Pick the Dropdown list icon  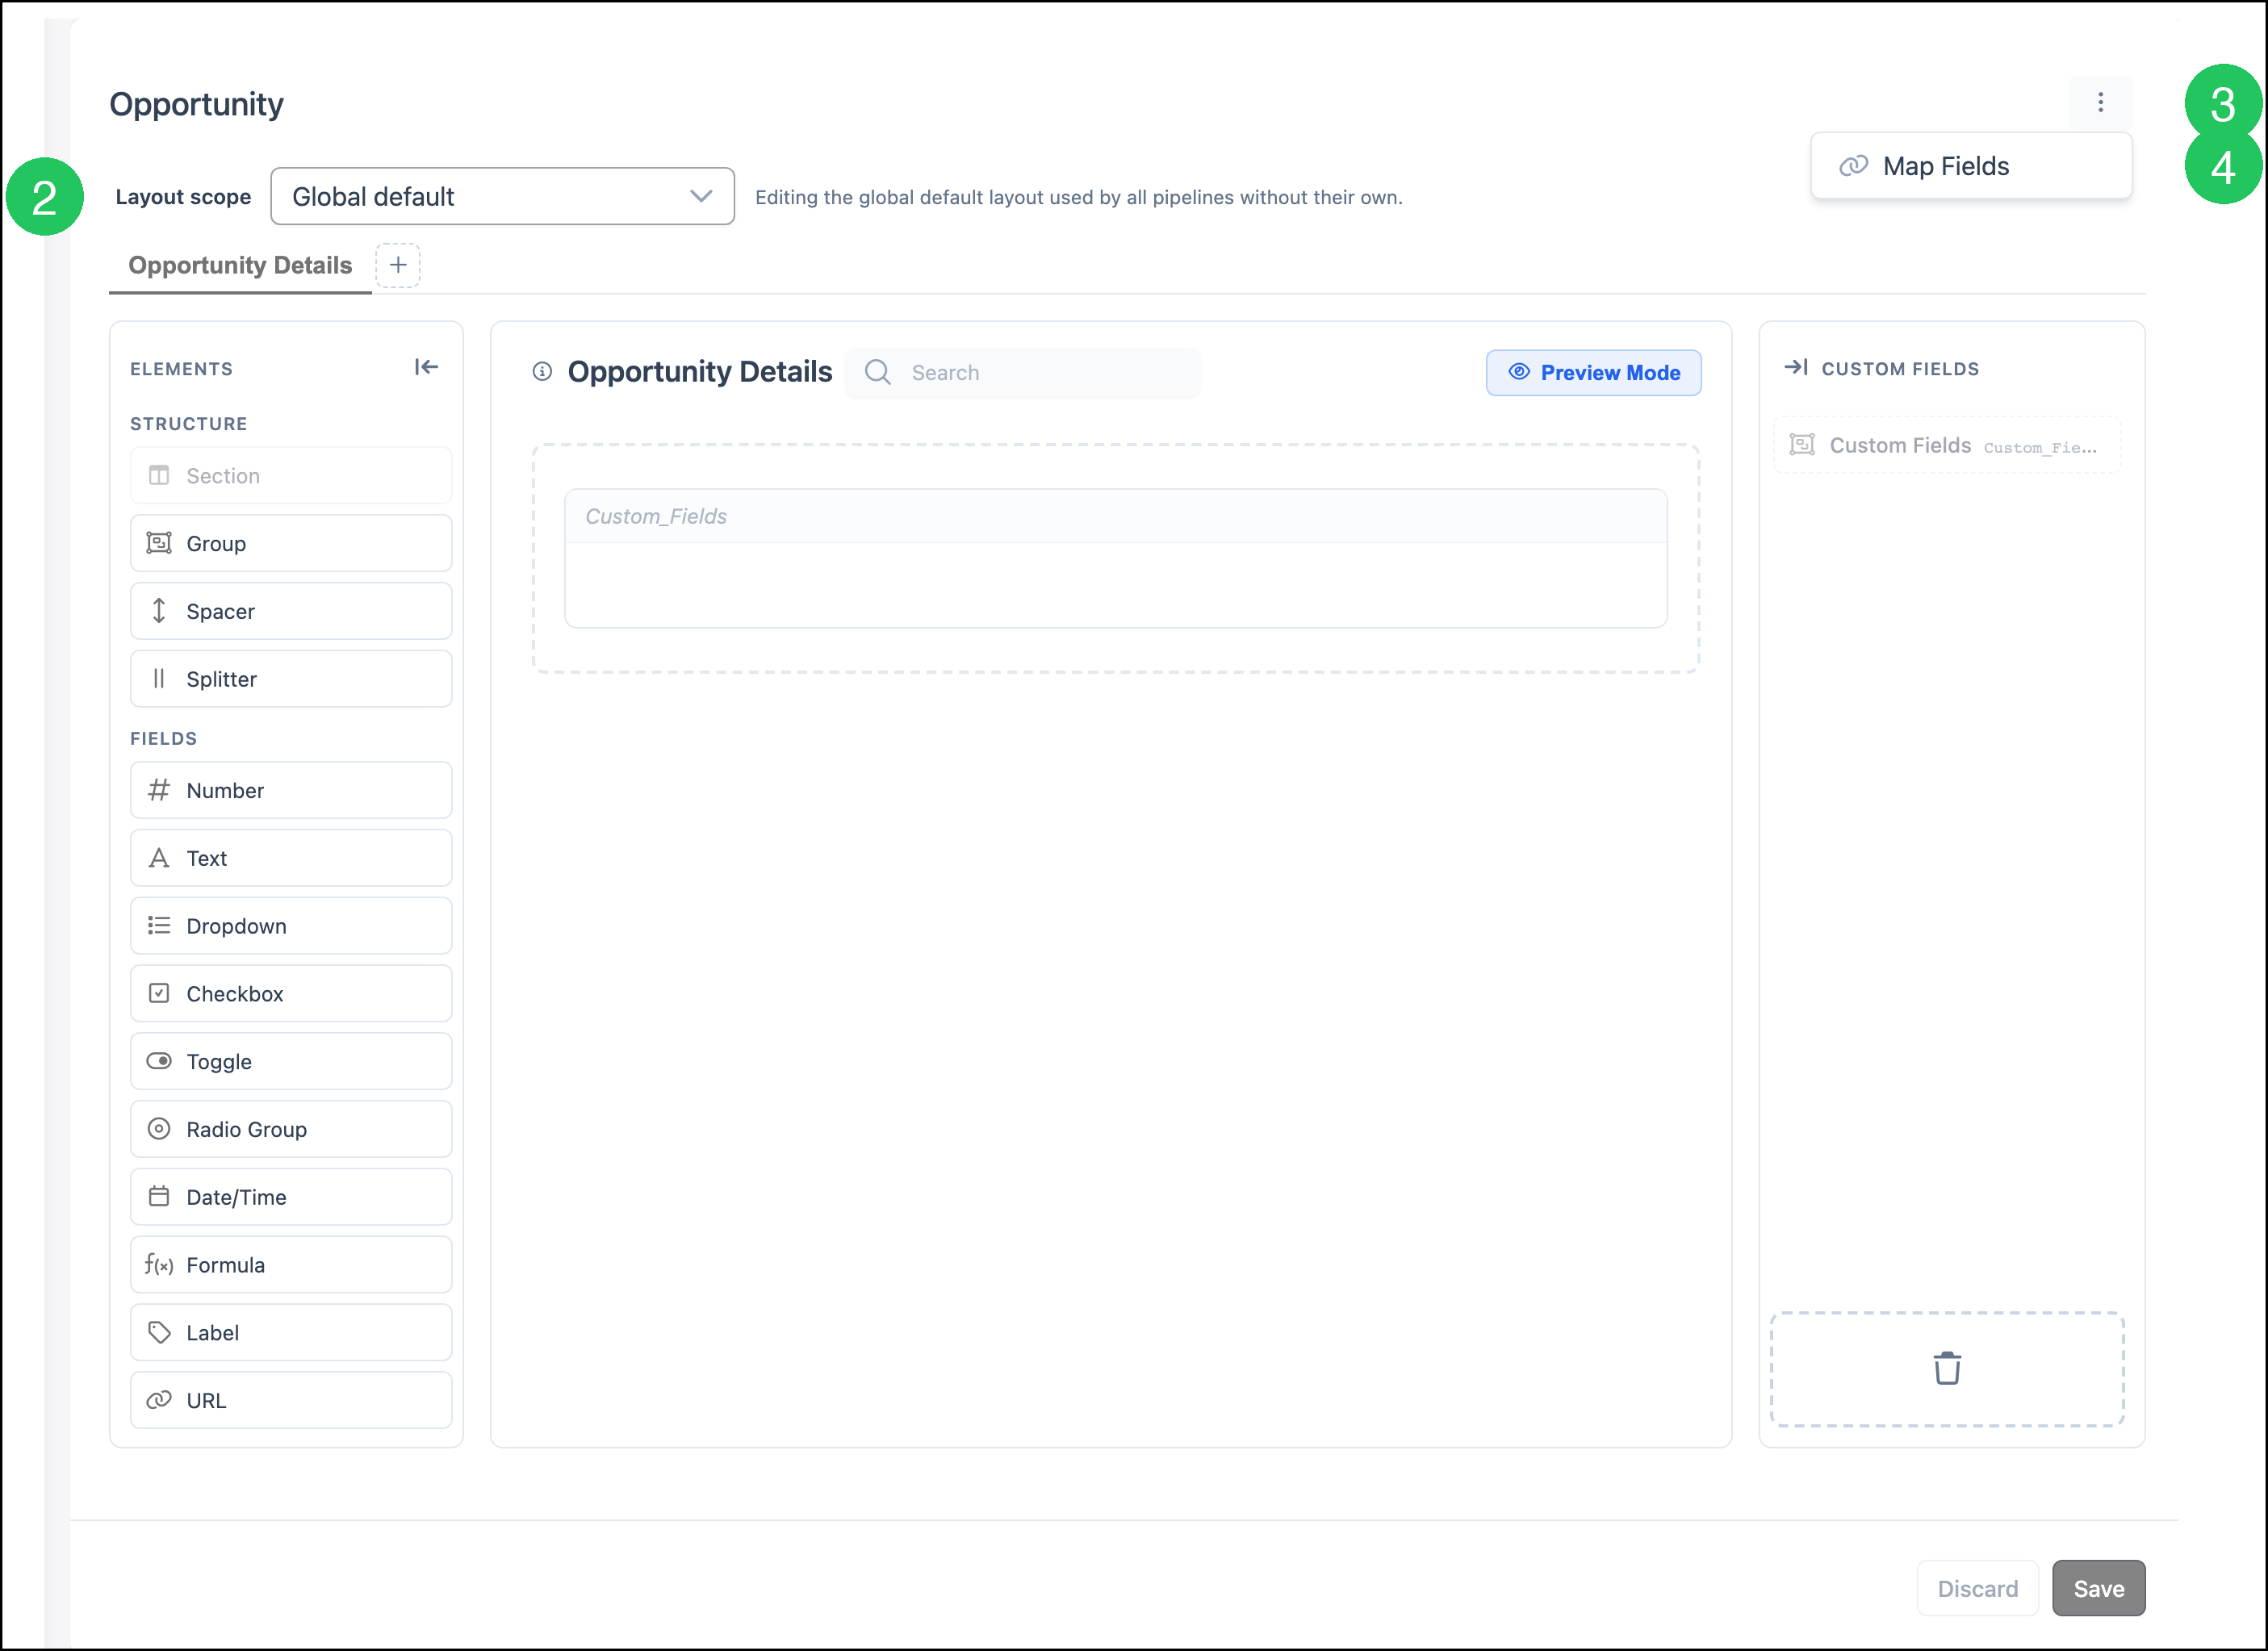coord(159,926)
